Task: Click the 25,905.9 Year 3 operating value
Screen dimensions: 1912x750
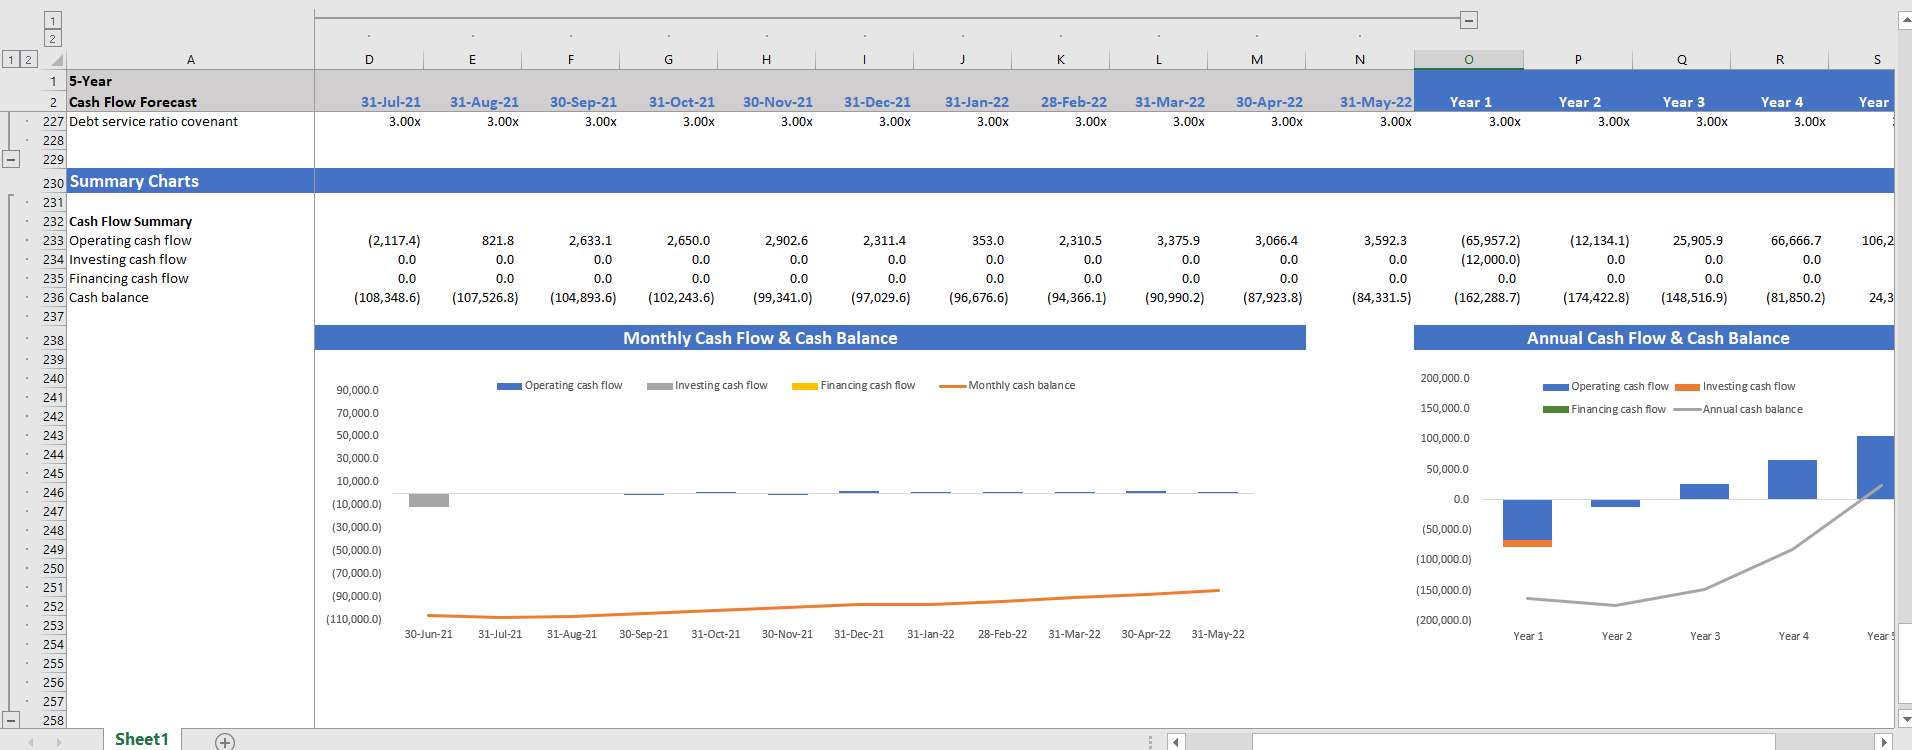Action: tap(1698, 241)
